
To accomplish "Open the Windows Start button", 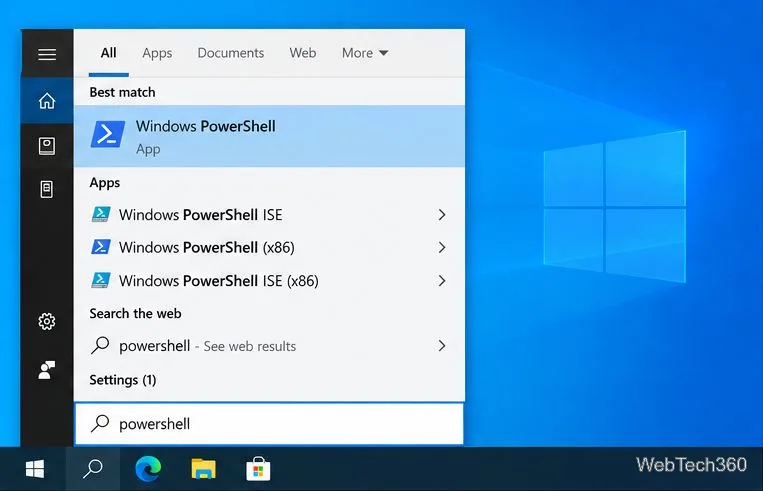I will coord(35,469).
